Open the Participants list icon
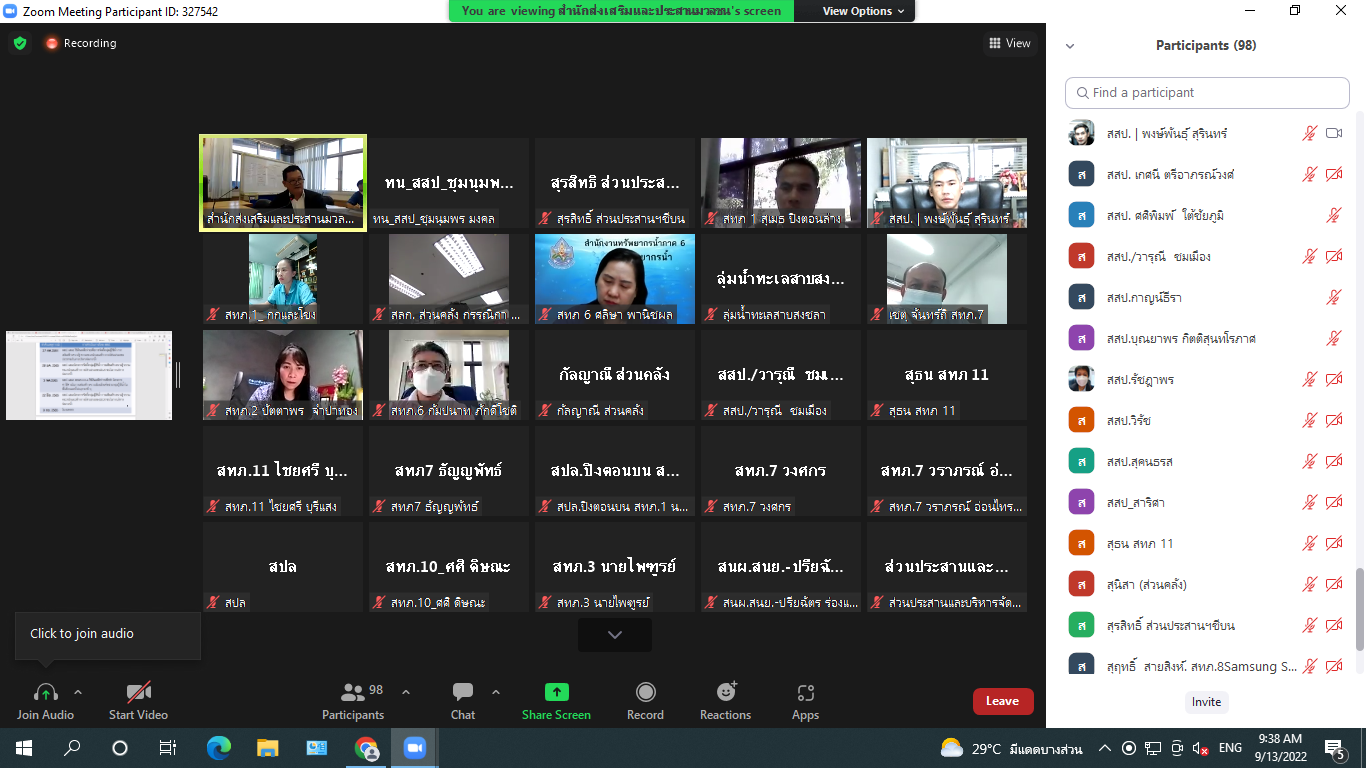The image size is (1366, 768). point(353,692)
